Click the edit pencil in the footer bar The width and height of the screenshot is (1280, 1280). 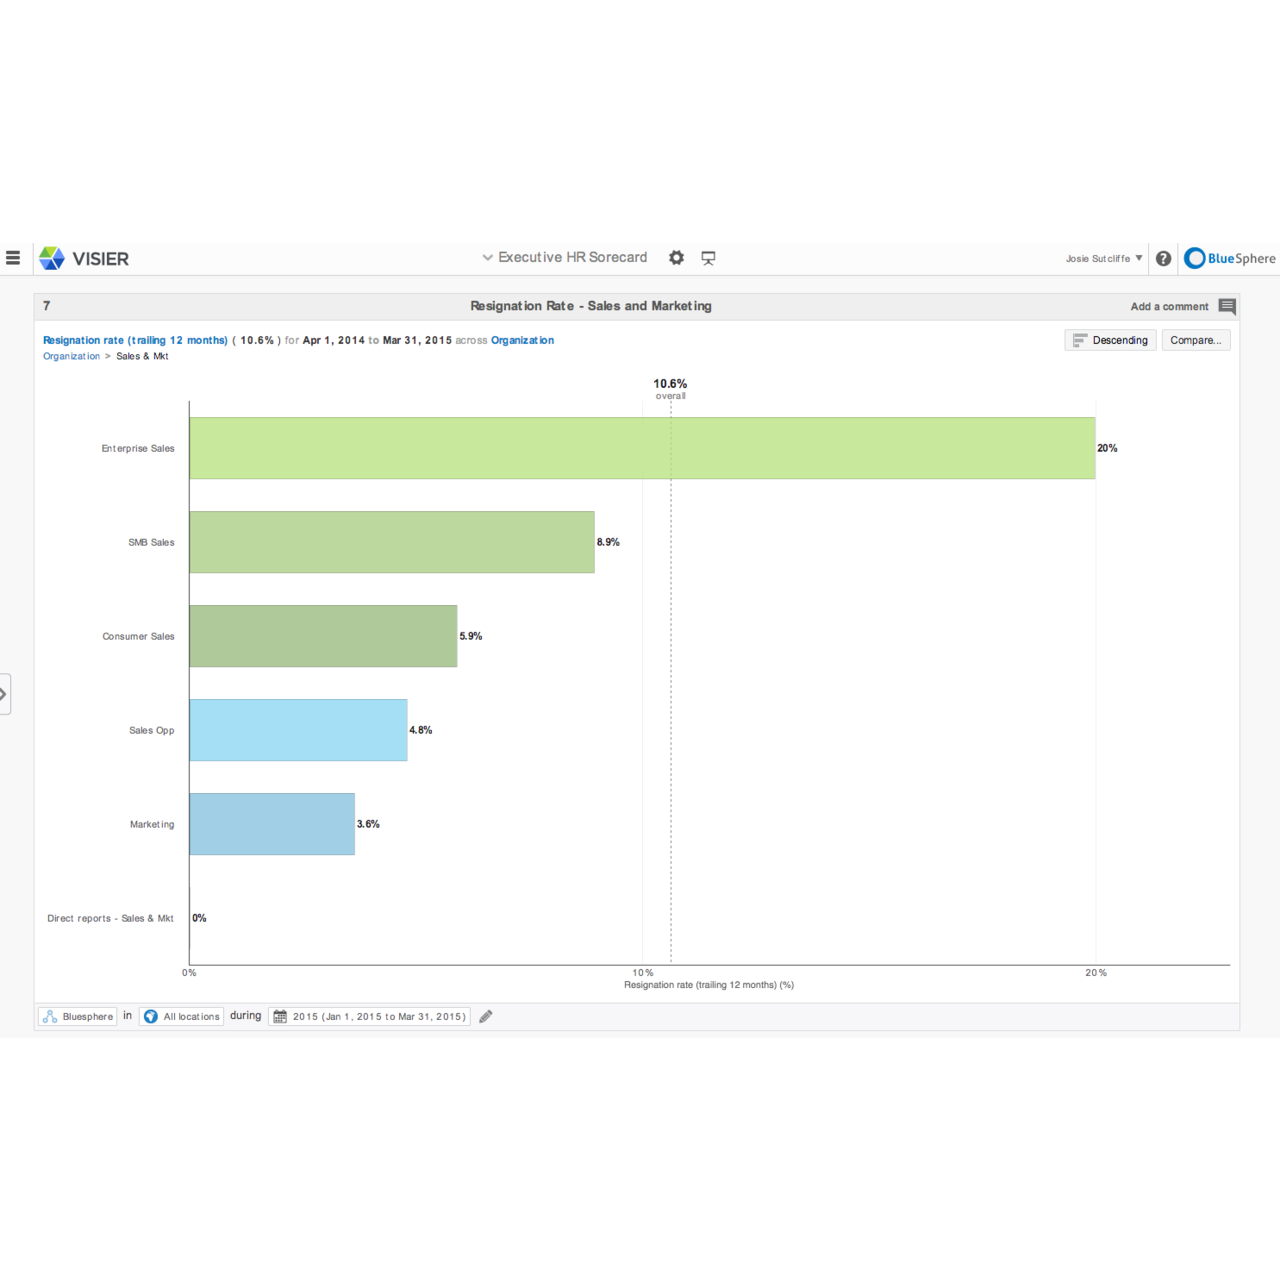pyautogui.click(x=486, y=1016)
